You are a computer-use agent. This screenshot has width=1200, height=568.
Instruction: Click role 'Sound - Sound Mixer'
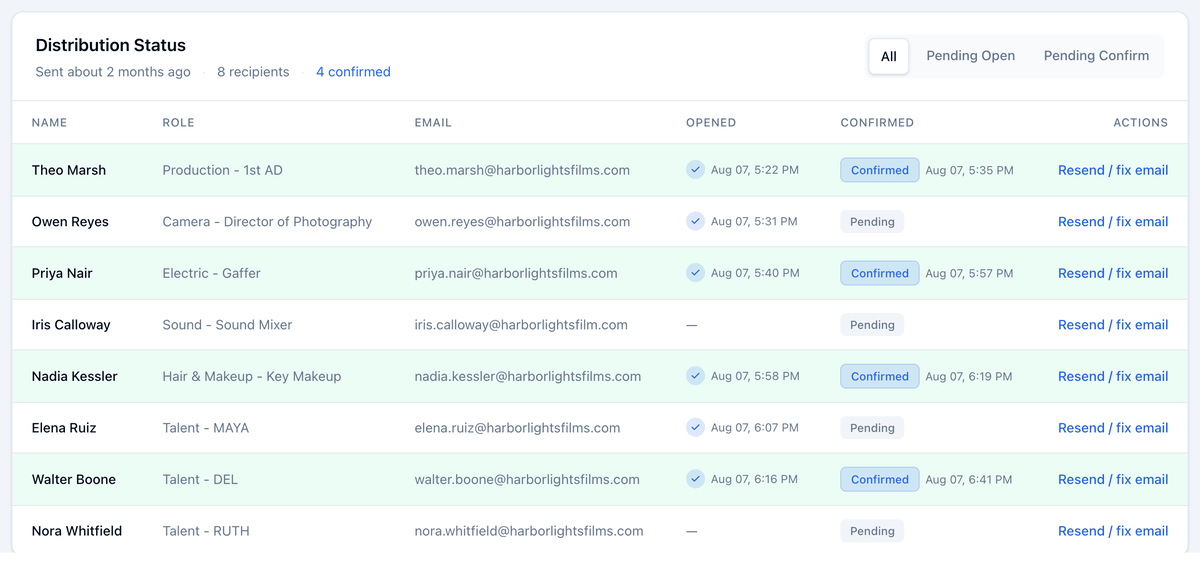pyautogui.click(x=227, y=325)
